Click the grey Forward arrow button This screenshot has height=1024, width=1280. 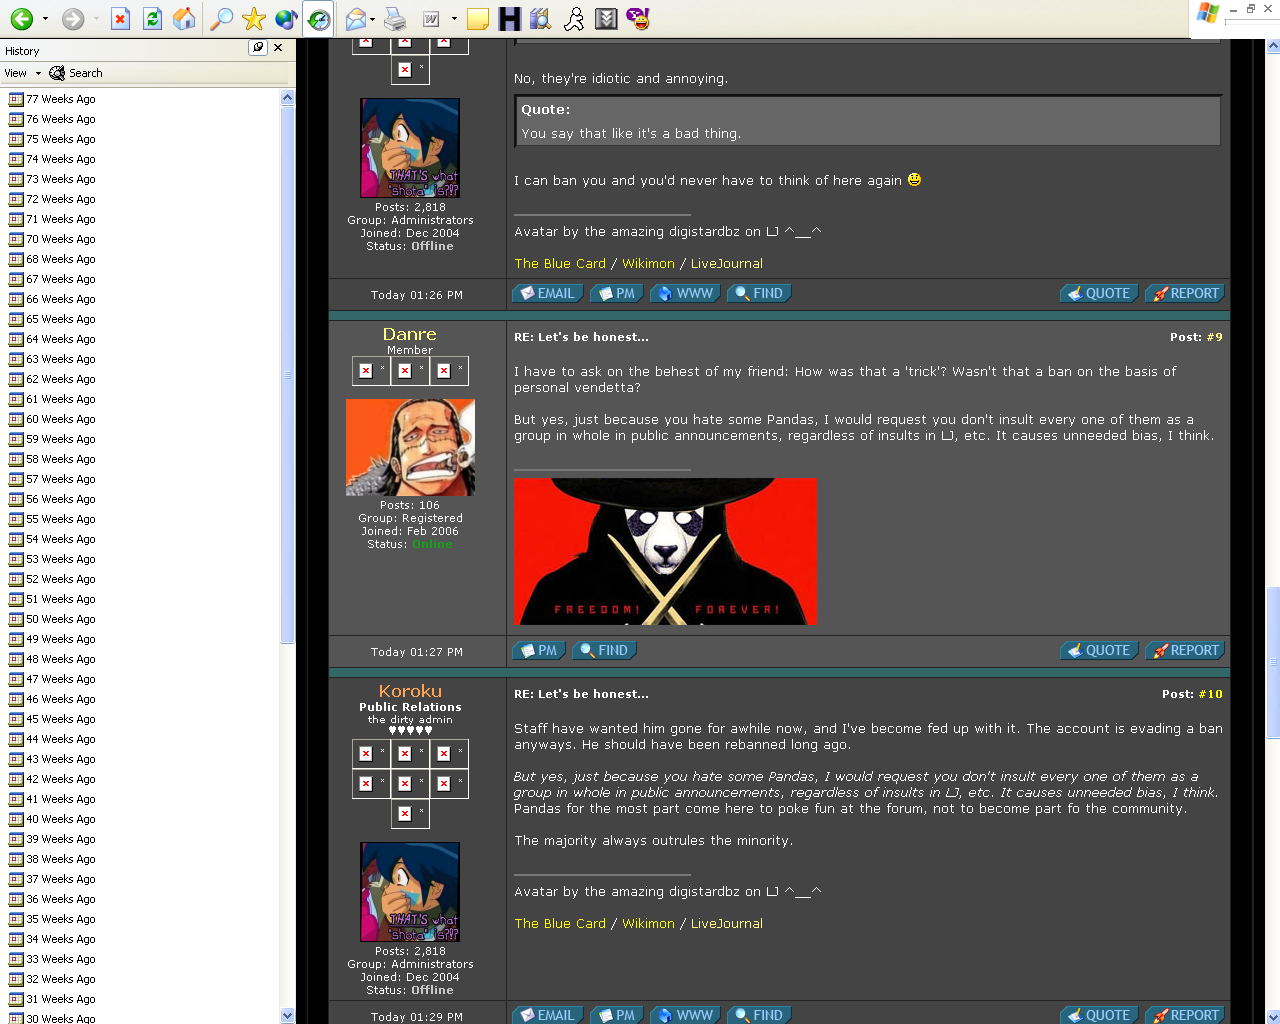pos(72,18)
